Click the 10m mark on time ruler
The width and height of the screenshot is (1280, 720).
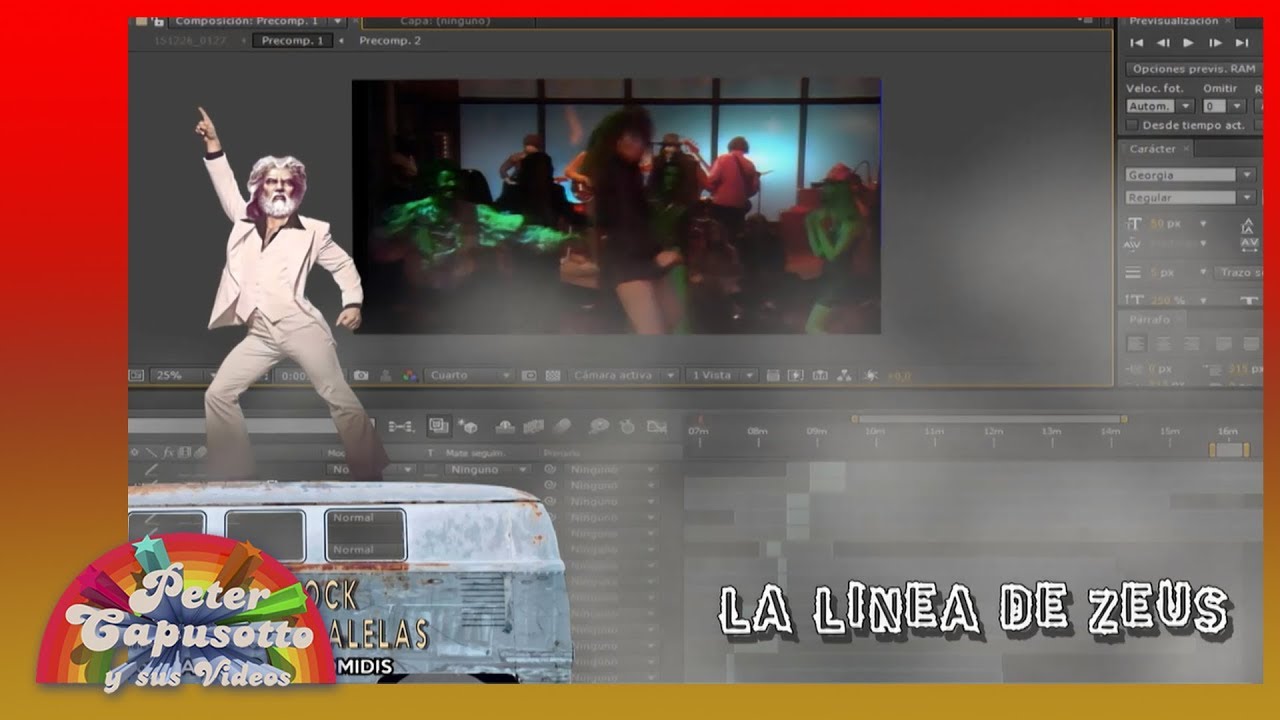(x=875, y=431)
